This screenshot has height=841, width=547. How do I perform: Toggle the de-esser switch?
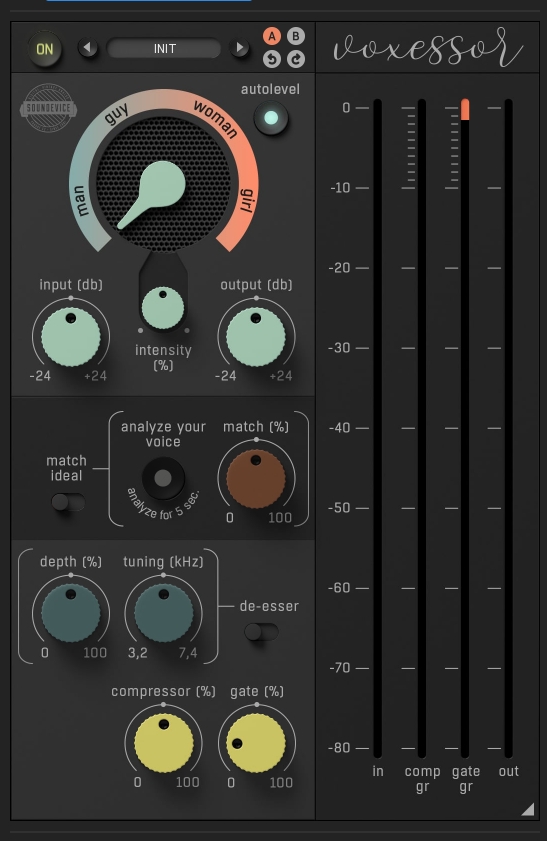click(261, 632)
